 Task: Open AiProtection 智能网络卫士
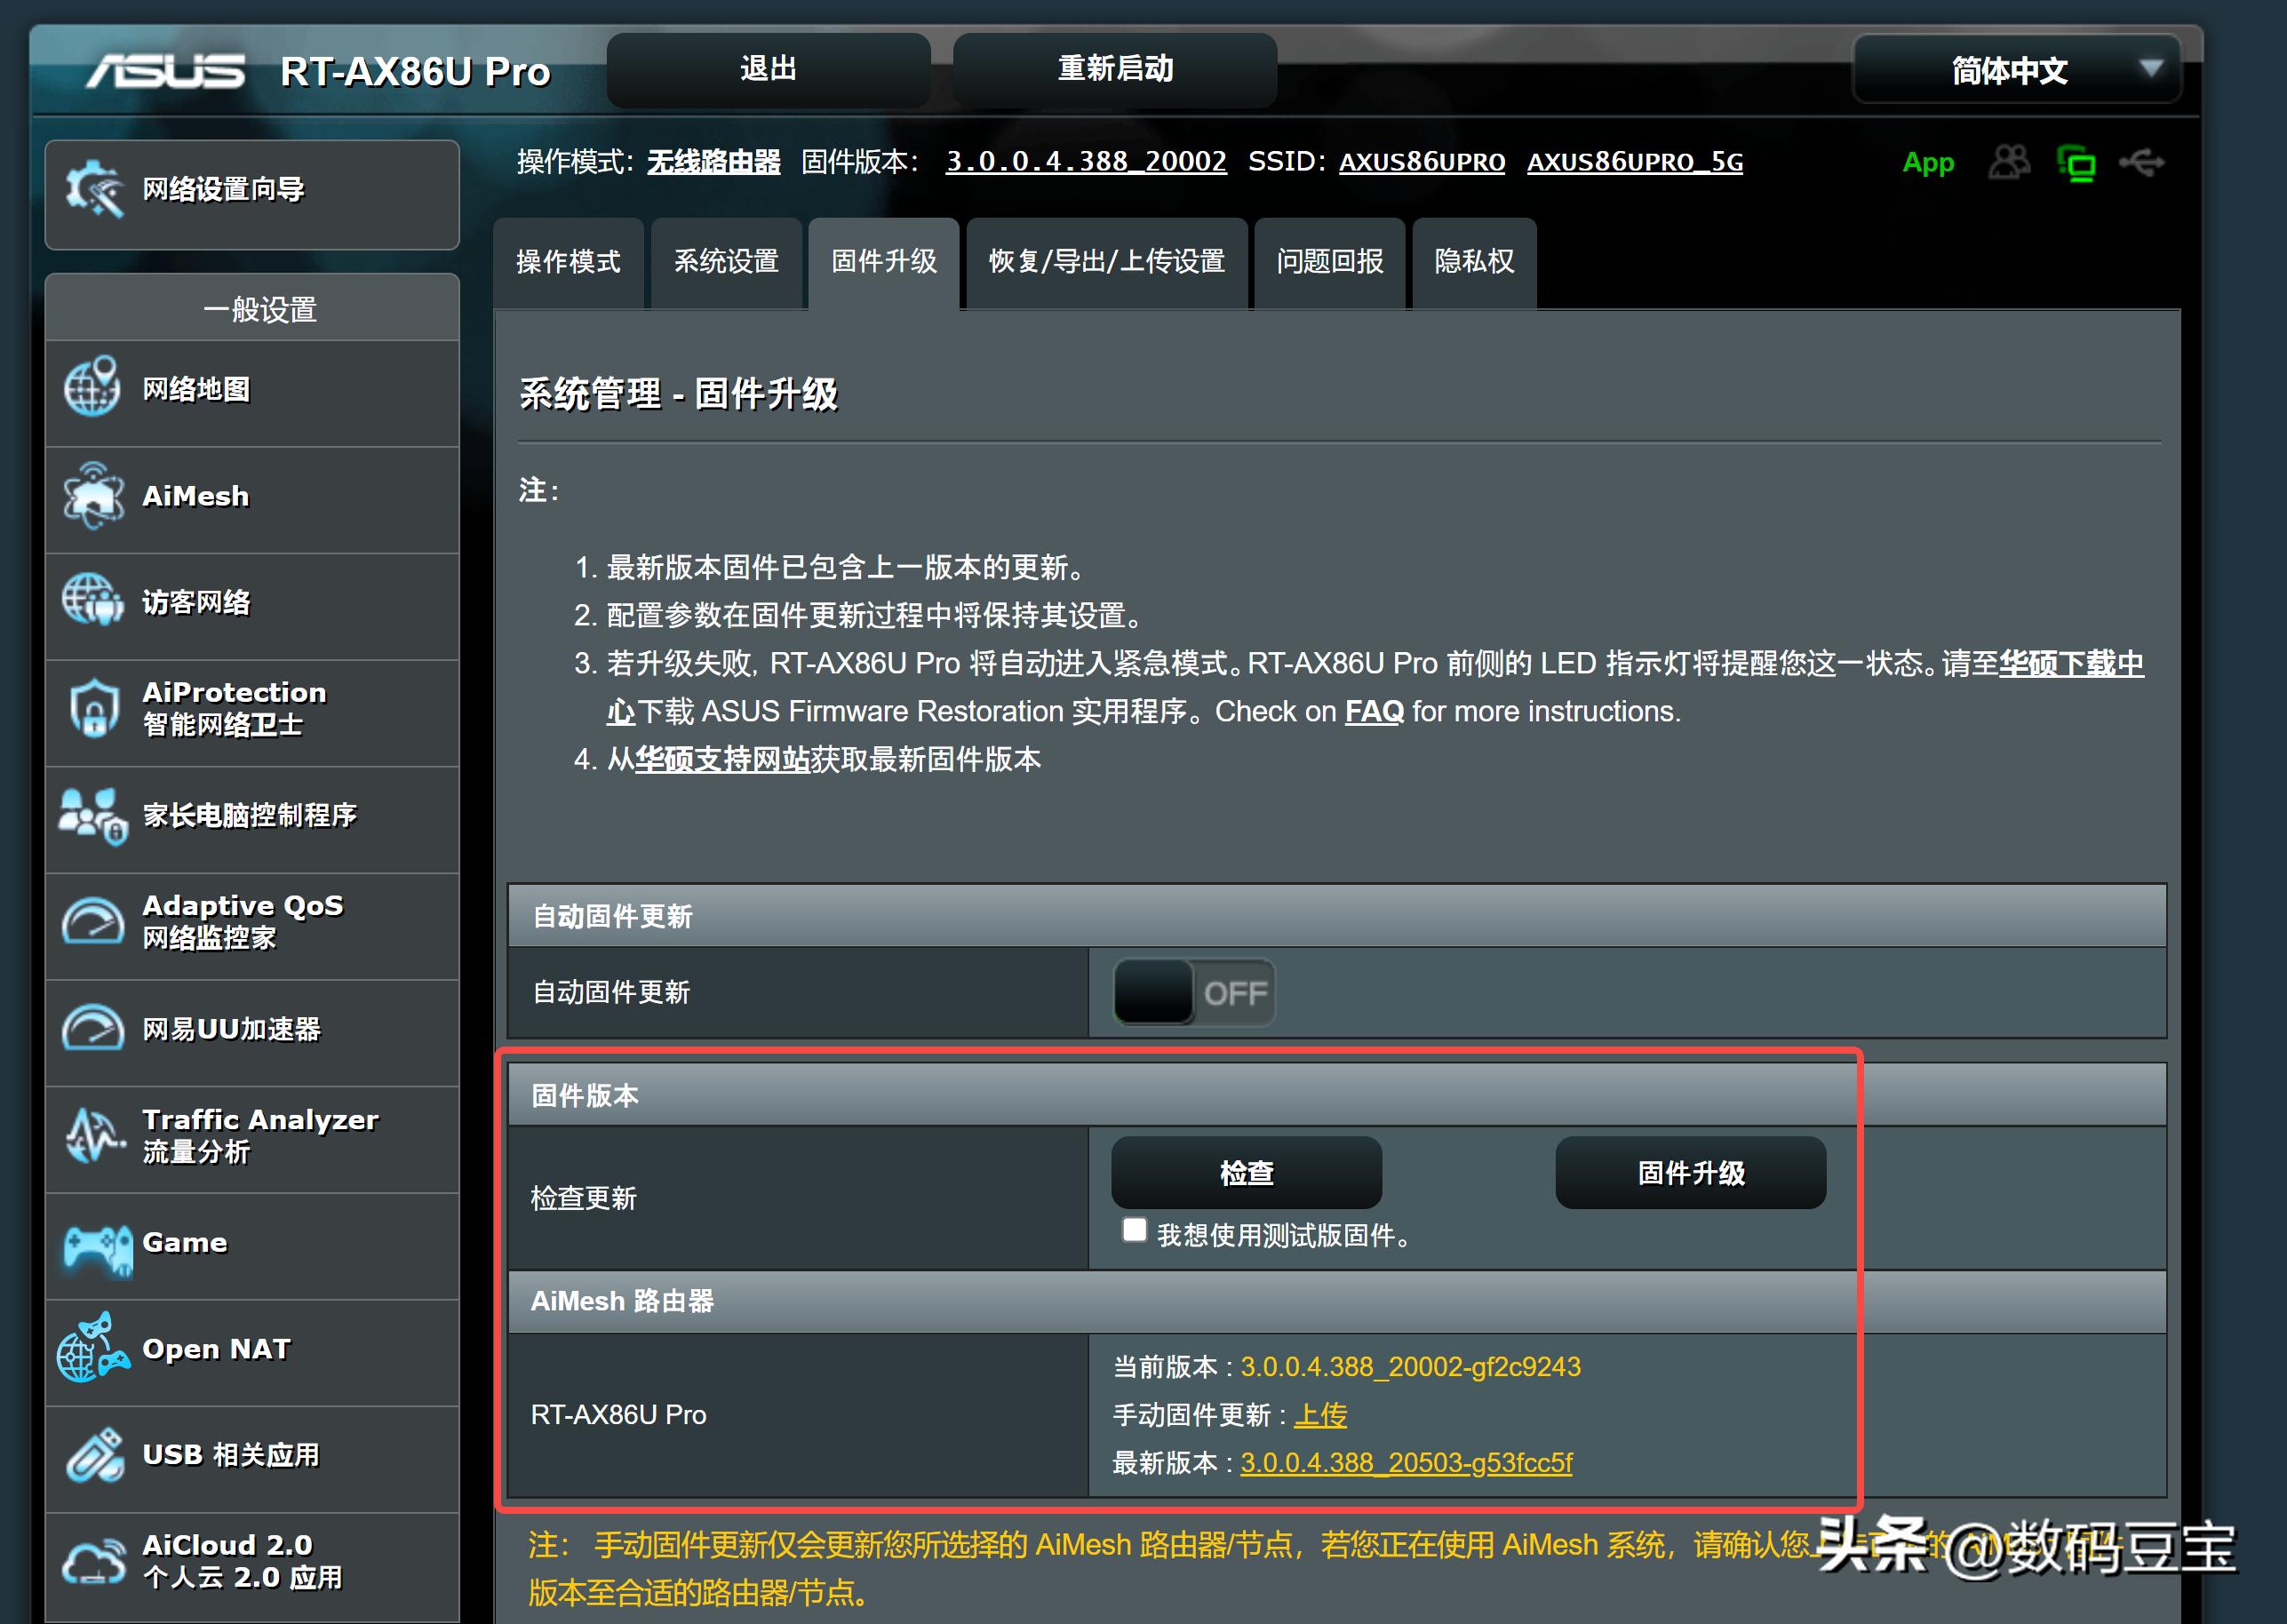(x=233, y=708)
